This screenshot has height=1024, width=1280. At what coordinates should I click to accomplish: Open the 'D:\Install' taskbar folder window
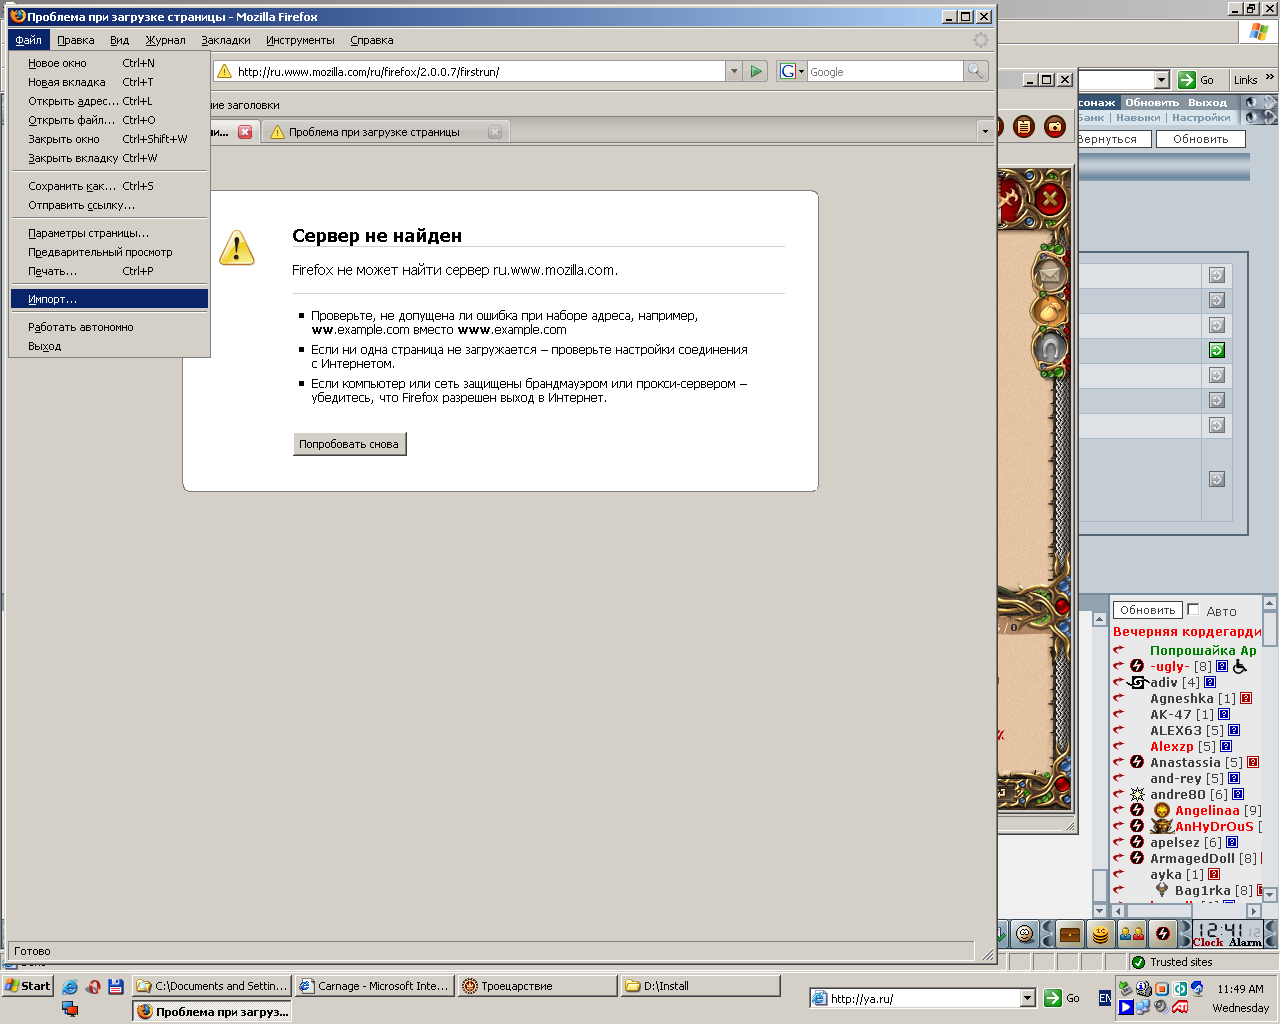click(x=700, y=986)
